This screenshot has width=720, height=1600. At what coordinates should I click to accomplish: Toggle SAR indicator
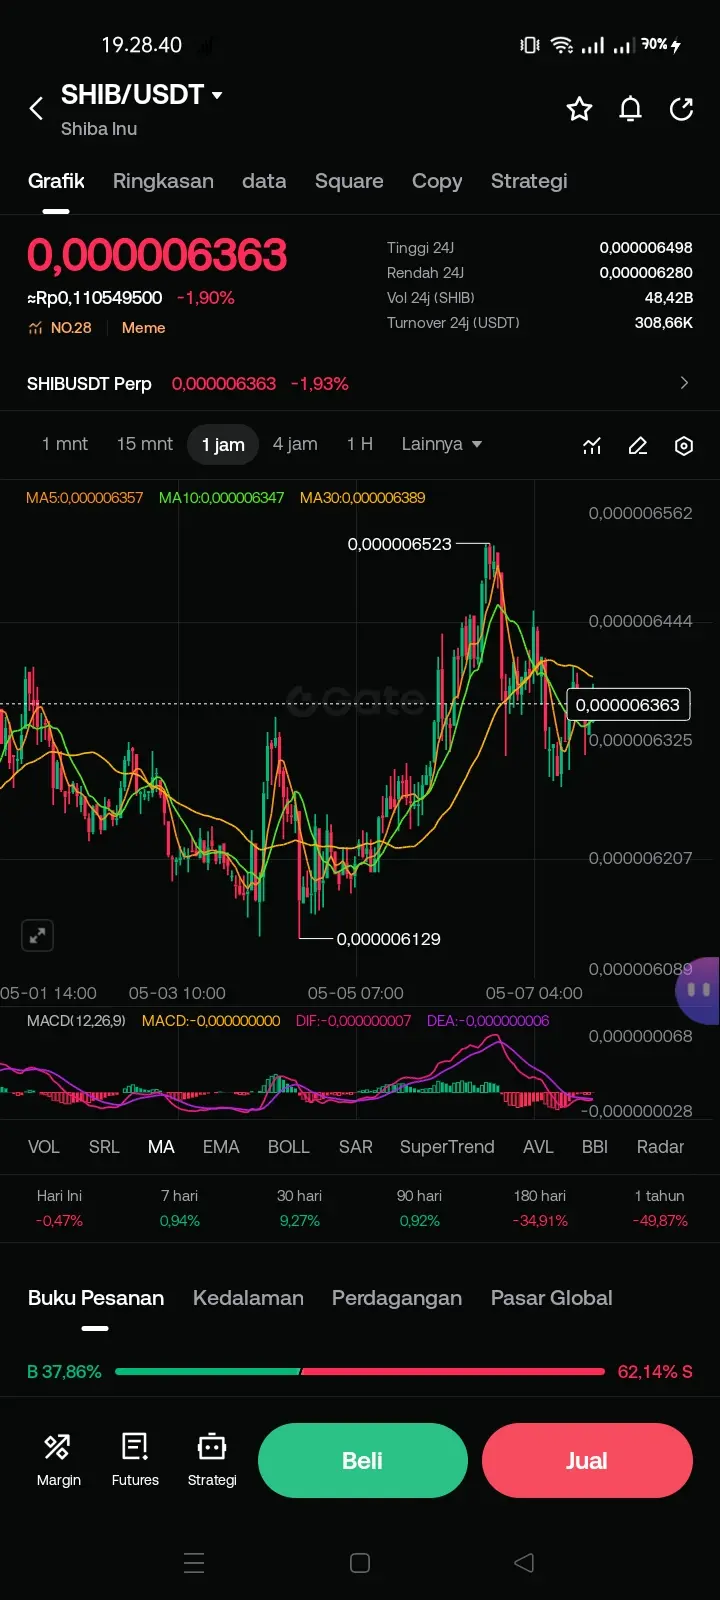(x=355, y=1147)
